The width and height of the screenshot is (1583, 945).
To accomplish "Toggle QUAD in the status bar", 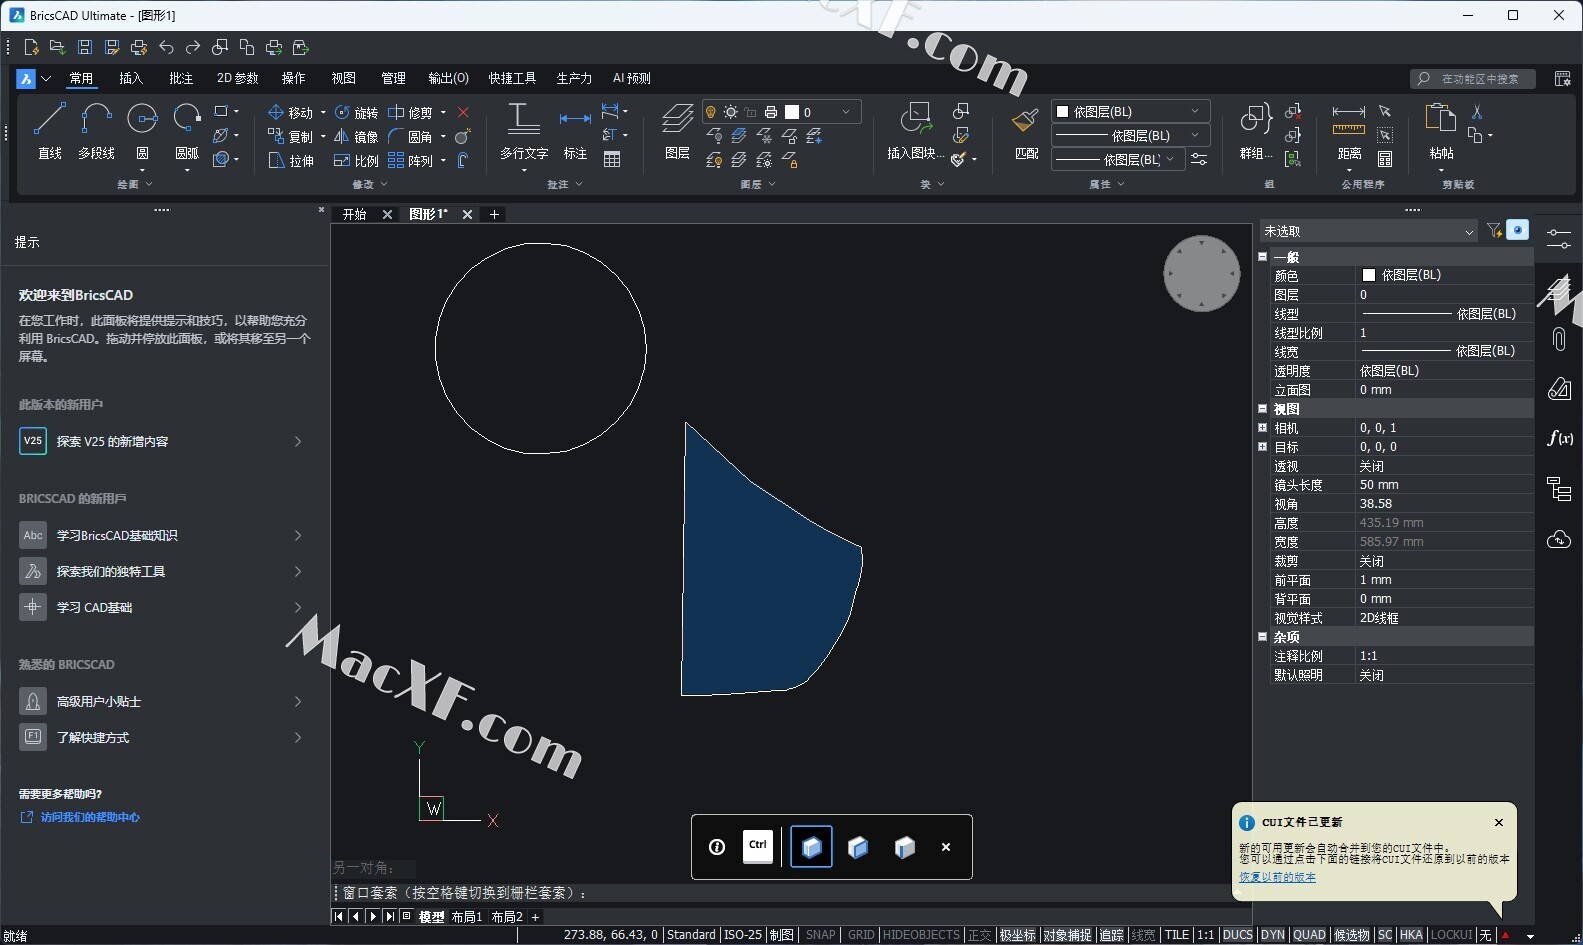I will click(x=1309, y=935).
